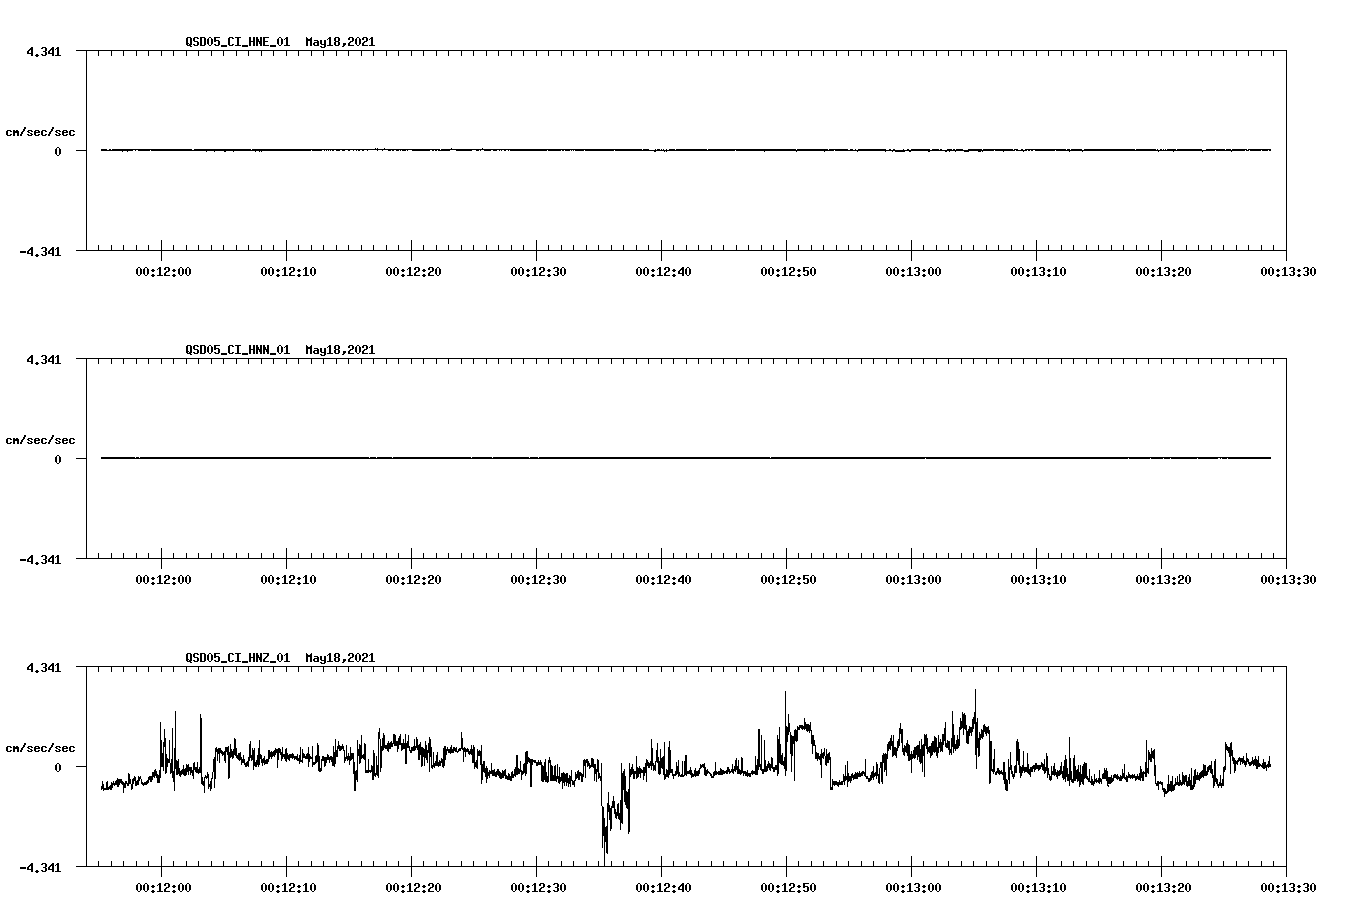This screenshot has width=1358, height=924.
Task: Select the 00:12:00 time tick under top plot
Action: (163, 270)
